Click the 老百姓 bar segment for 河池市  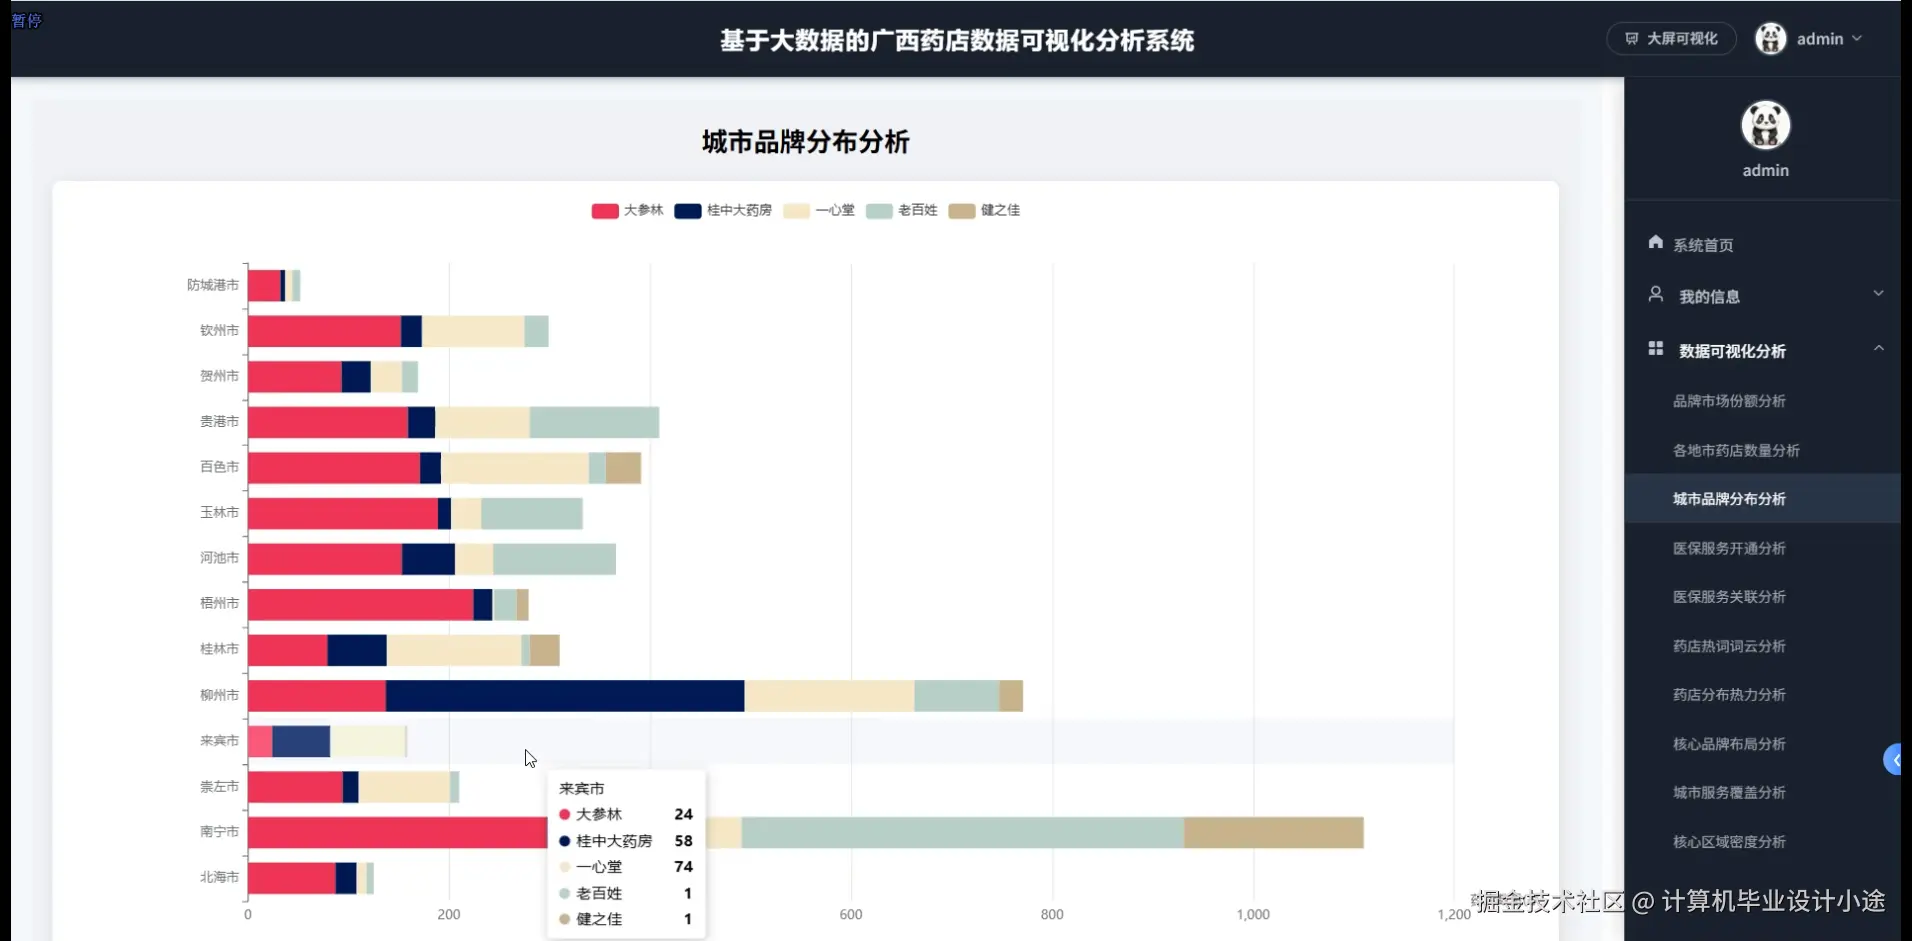pos(554,559)
